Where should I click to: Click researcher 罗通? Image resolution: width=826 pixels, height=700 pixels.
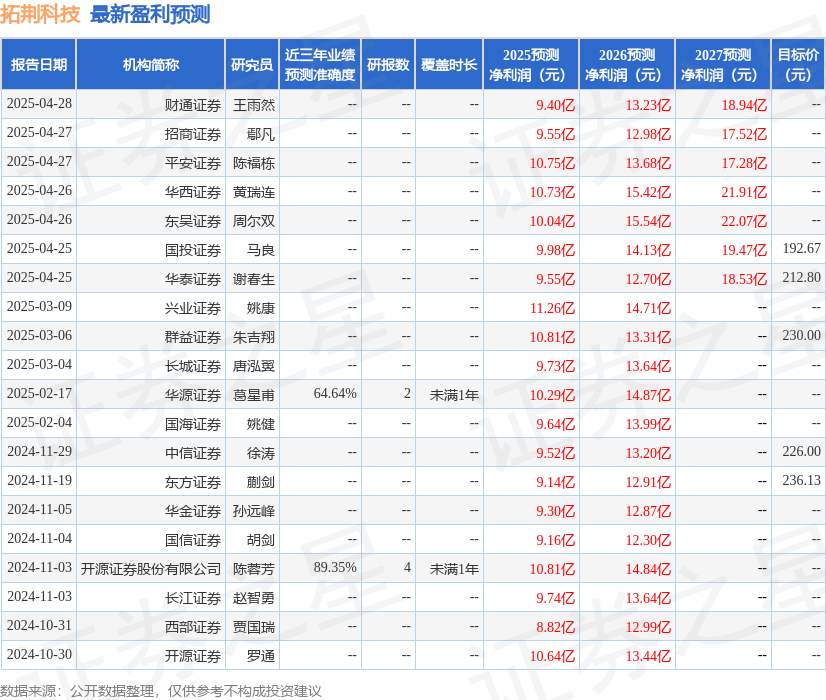pyautogui.click(x=261, y=656)
